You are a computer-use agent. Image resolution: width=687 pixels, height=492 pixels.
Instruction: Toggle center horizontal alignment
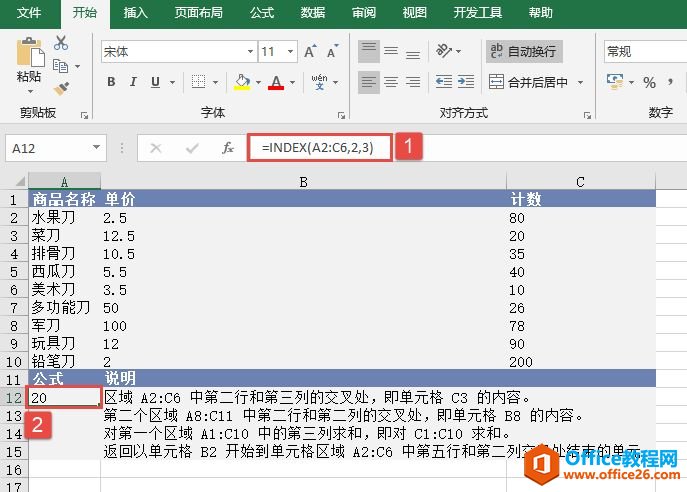[391, 82]
